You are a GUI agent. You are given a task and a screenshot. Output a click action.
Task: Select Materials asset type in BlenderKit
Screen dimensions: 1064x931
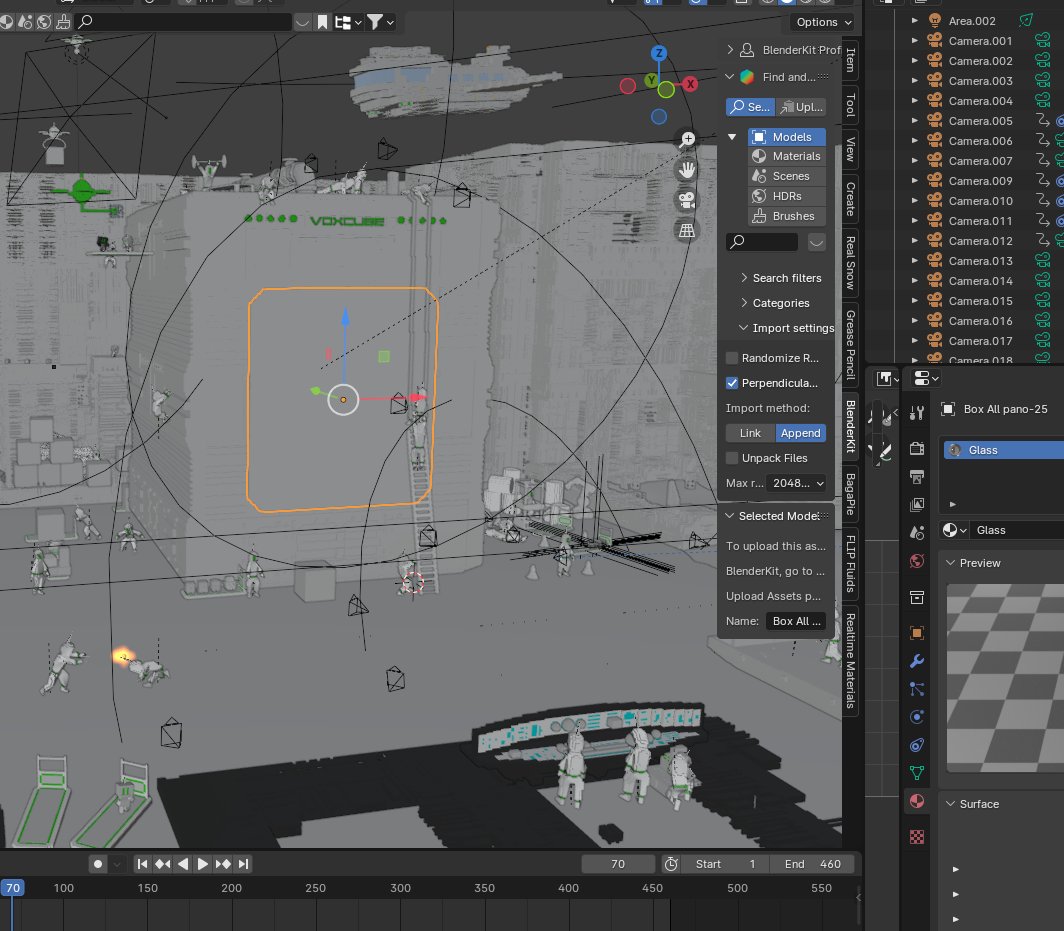(x=787, y=156)
